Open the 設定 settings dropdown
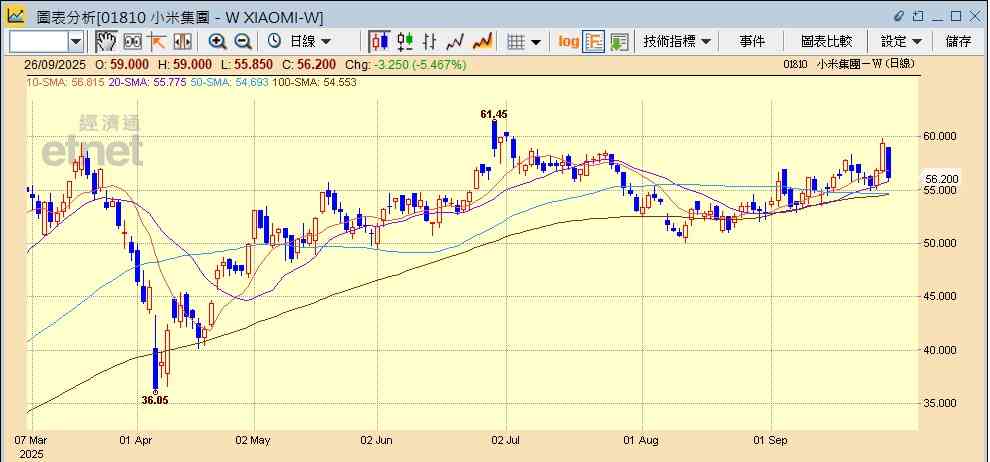Image resolution: width=990 pixels, height=462 pixels. click(x=902, y=42)
